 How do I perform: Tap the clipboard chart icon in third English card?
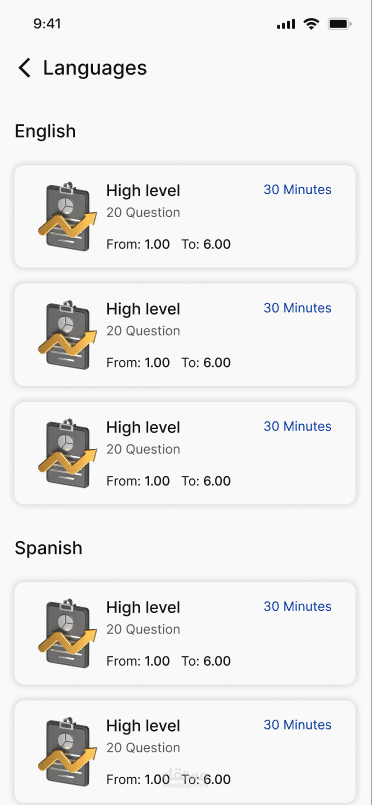[67, 453]
